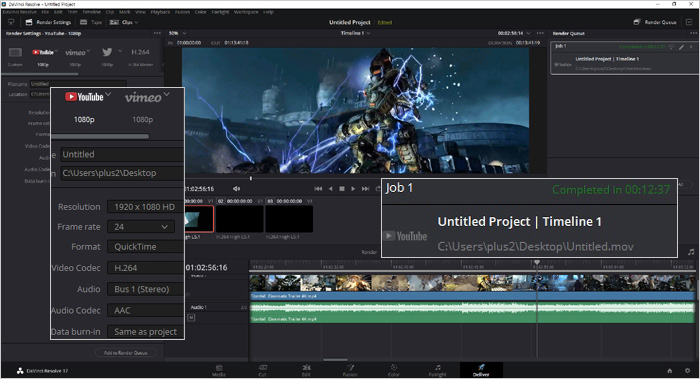The width and height of the screenshot is (700, 379).
Task: Toggle the viewer volume speaker icon
Action: point(237,189)
